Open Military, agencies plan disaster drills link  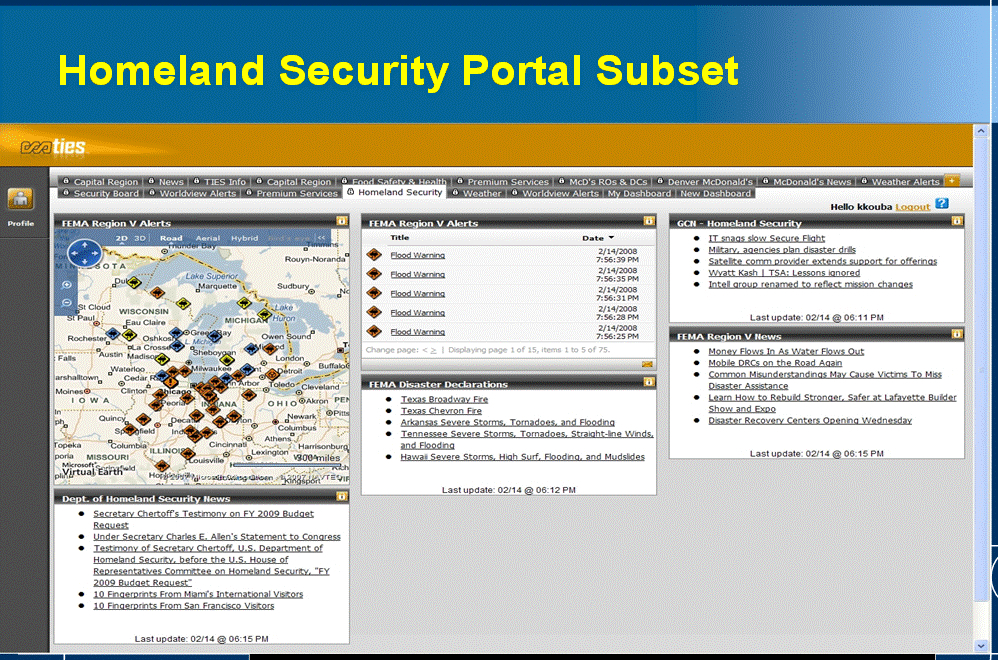782,249
